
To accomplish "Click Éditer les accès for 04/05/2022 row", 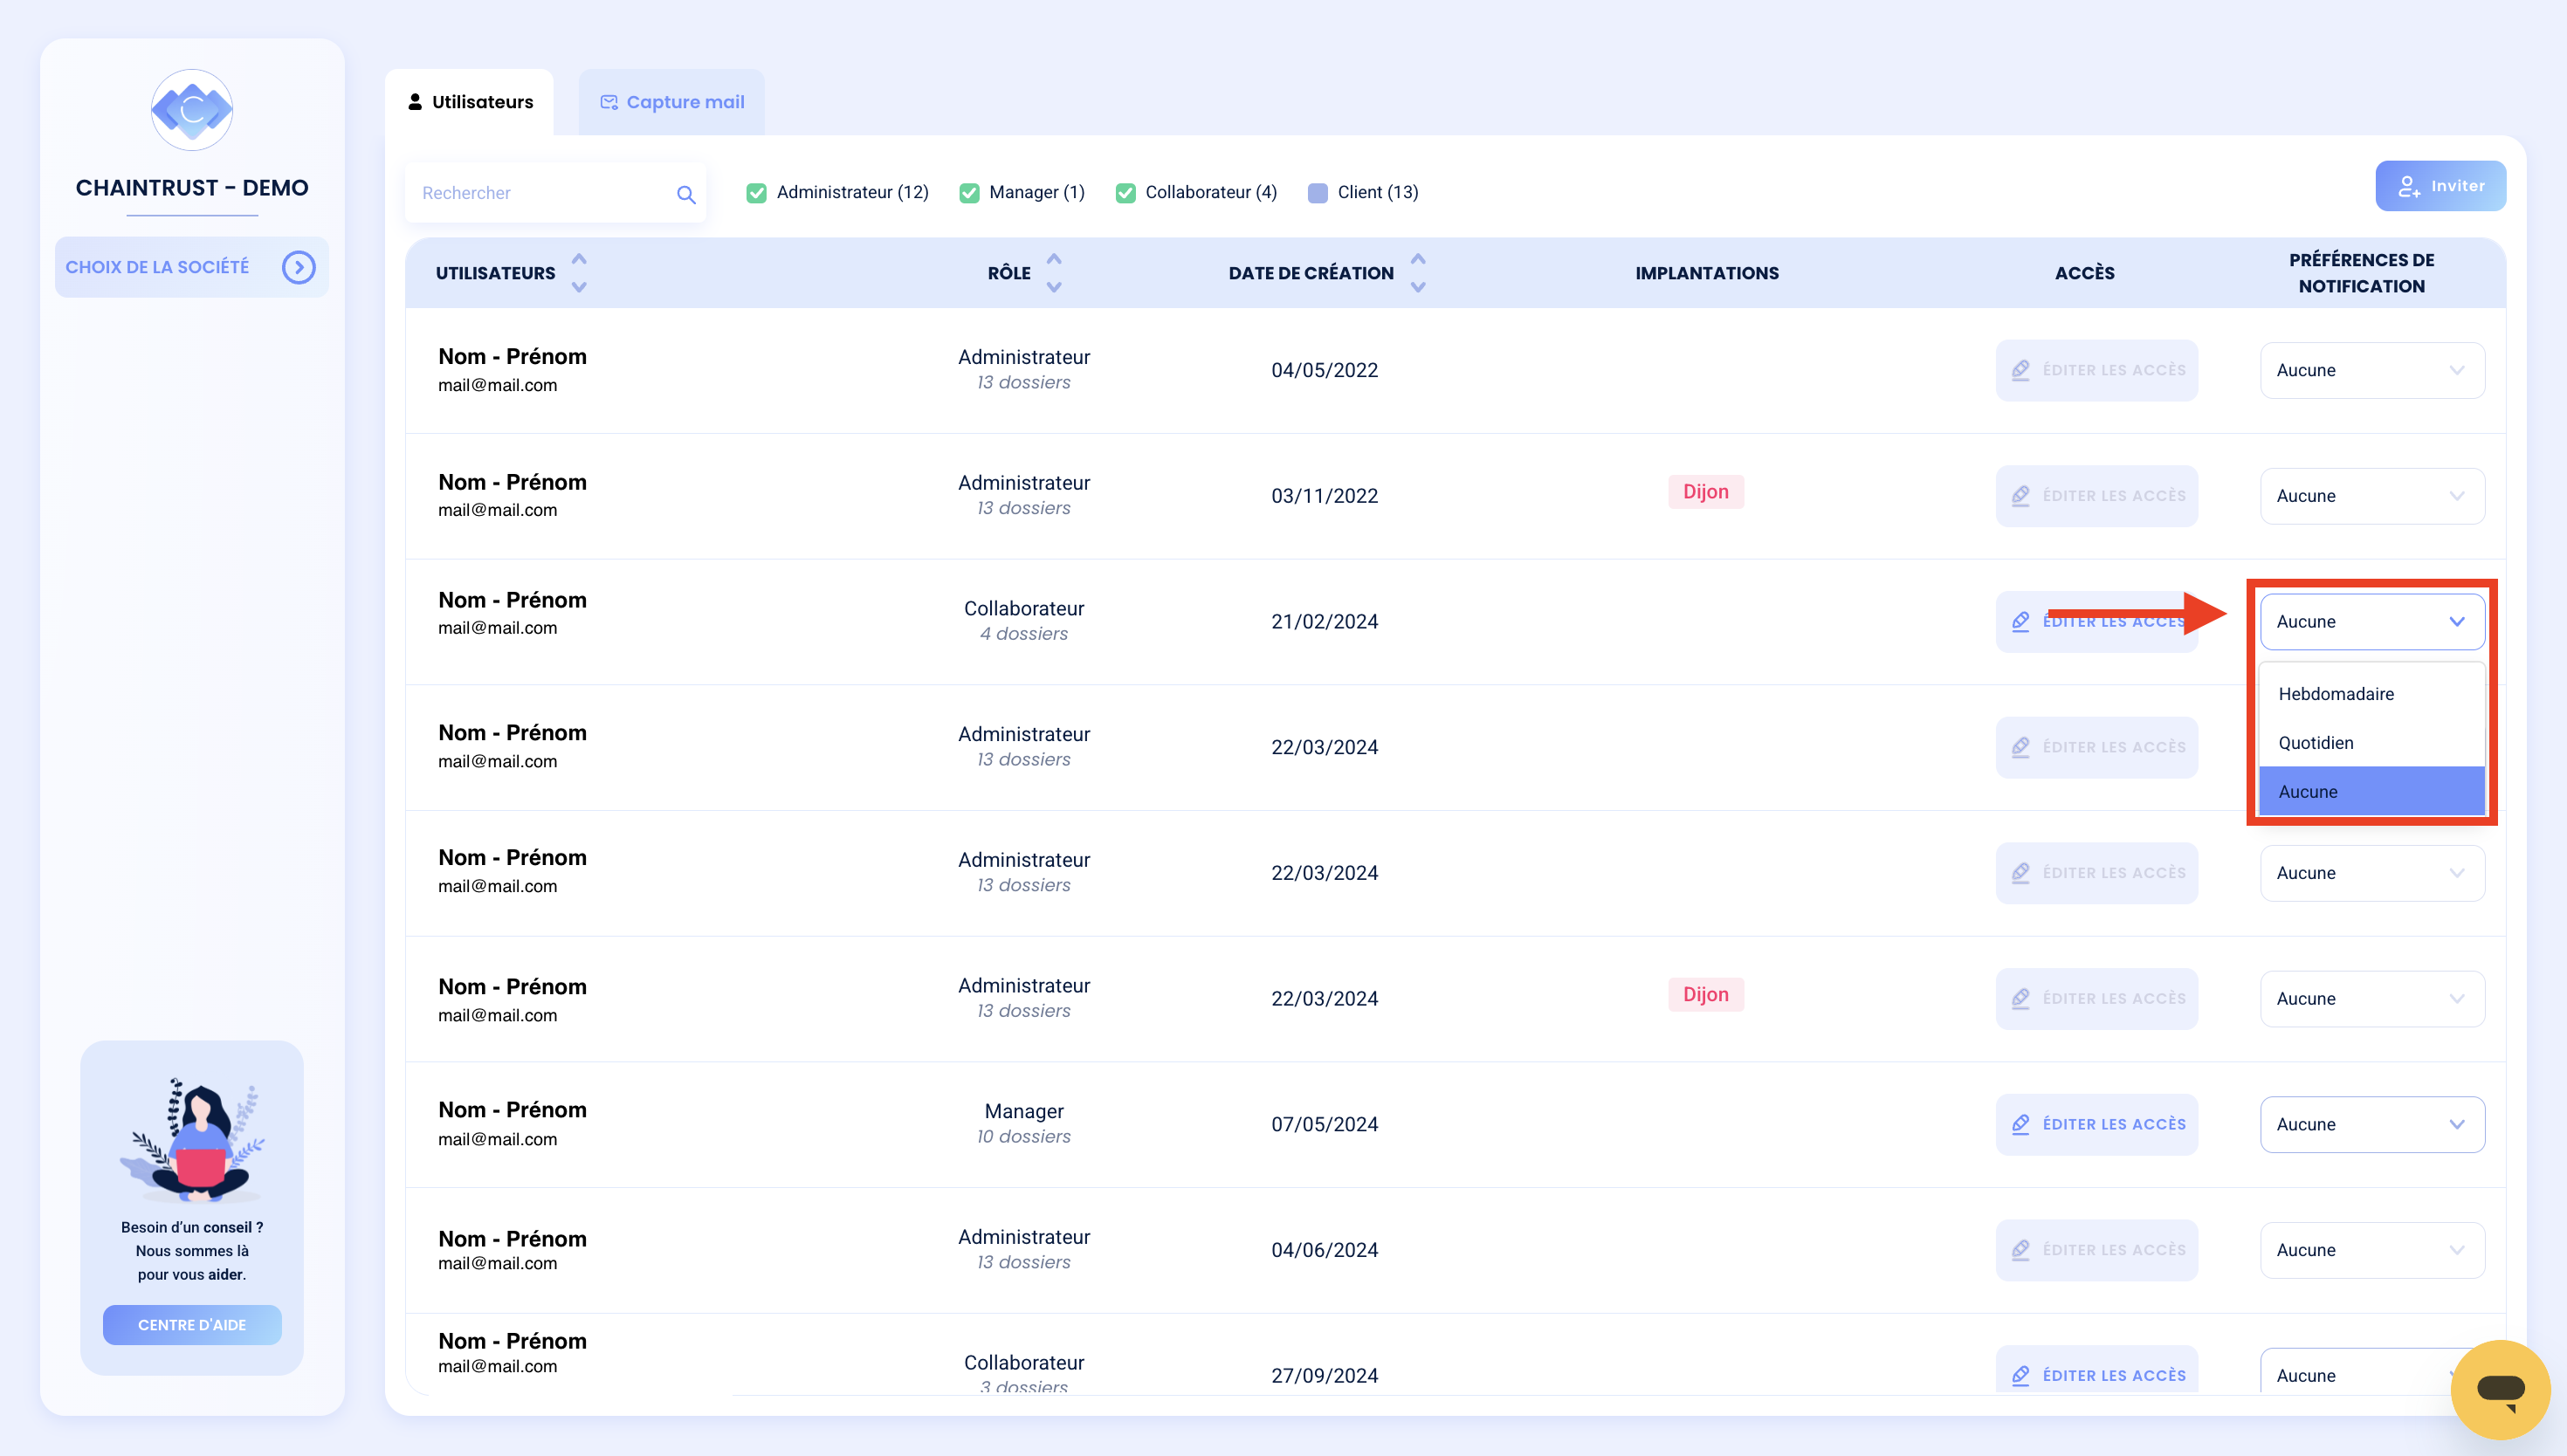I will 2097,370.
